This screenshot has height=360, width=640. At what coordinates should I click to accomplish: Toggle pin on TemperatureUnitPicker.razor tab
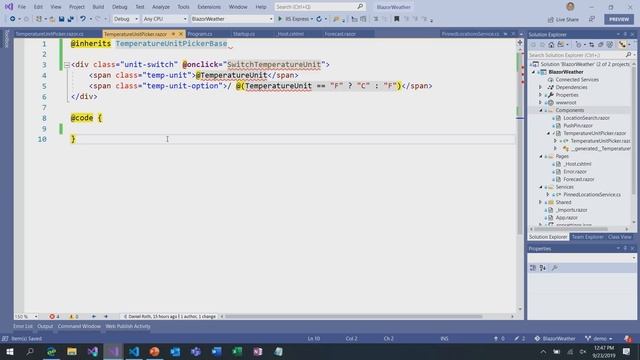pyautogui.click(x=173, y=34)
